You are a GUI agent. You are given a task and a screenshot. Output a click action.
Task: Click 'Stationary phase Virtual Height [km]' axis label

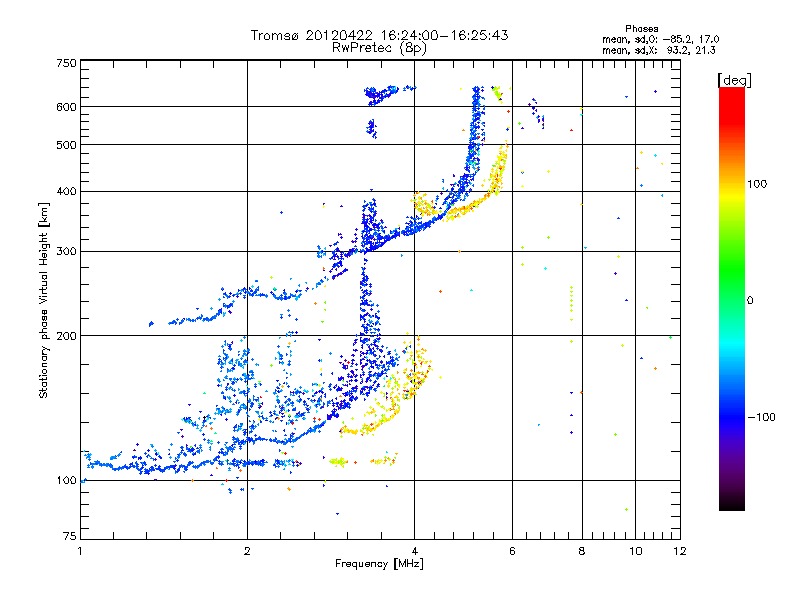point(44,300)
